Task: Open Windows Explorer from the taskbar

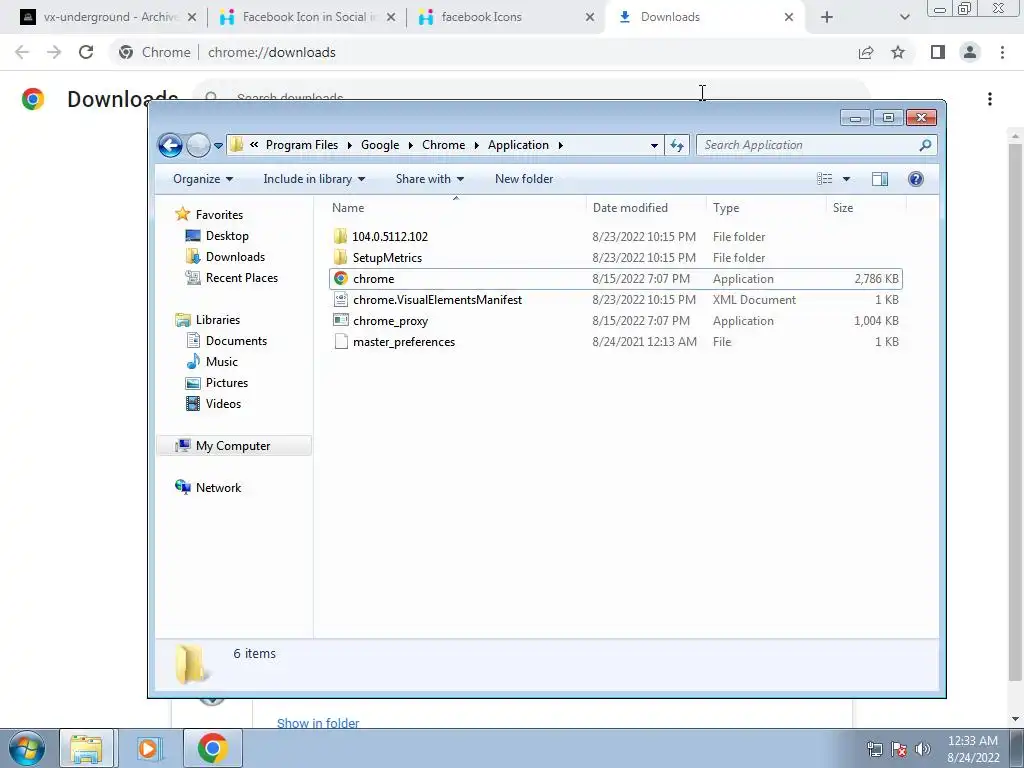Action: [86, 748]
